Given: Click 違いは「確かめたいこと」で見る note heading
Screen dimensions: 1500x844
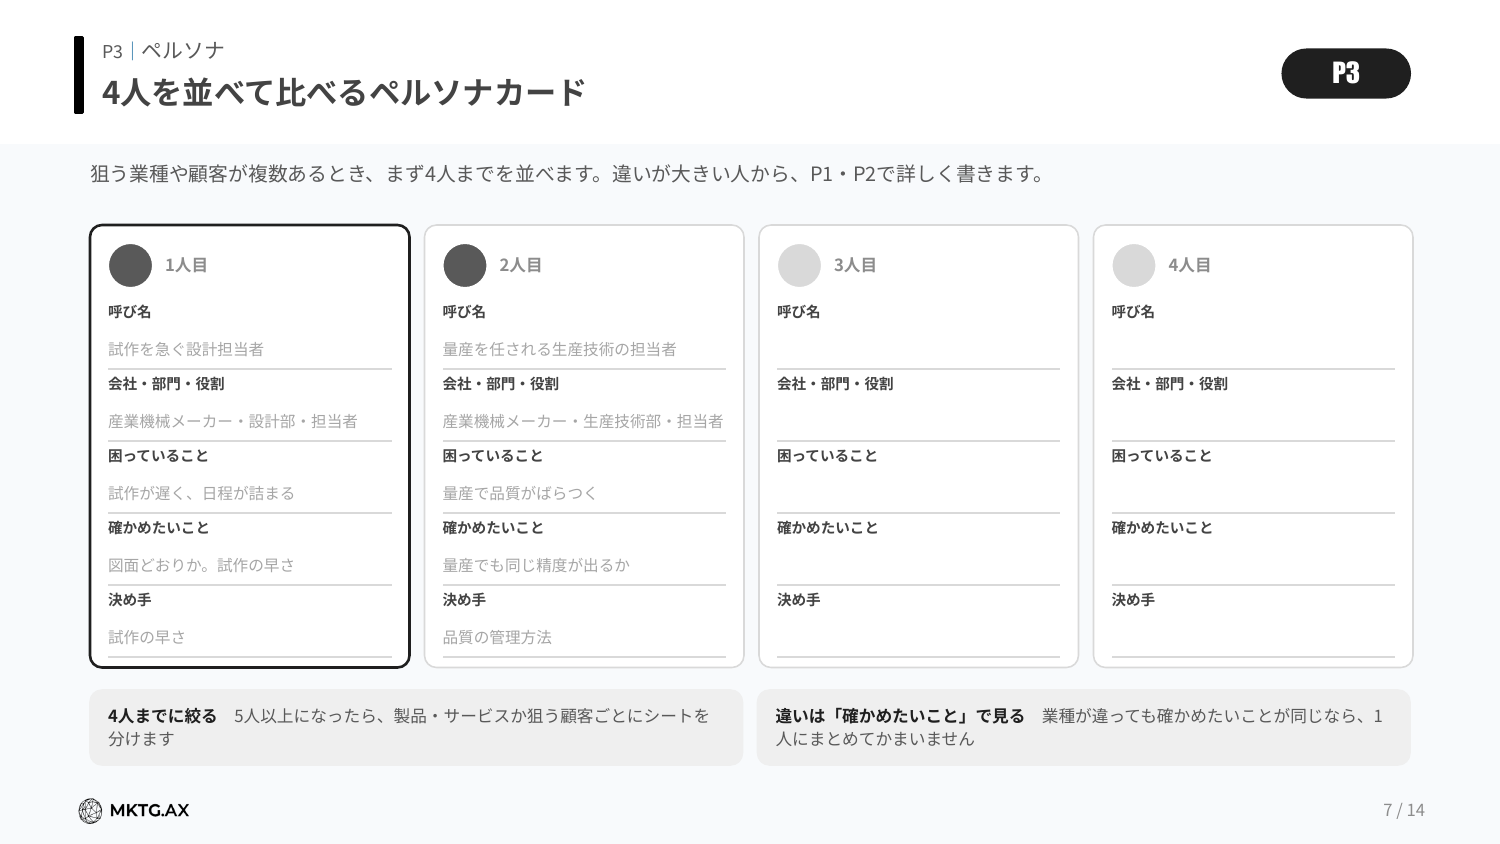Looking at the screenshot, I should coord(900,716).
